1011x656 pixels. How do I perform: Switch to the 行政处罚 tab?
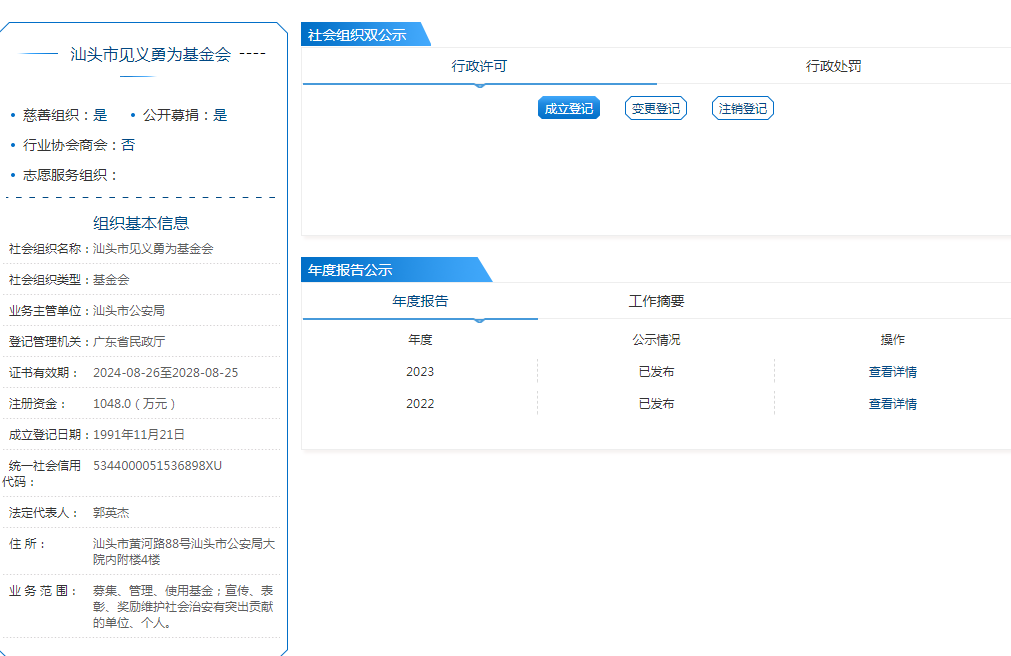833,66
